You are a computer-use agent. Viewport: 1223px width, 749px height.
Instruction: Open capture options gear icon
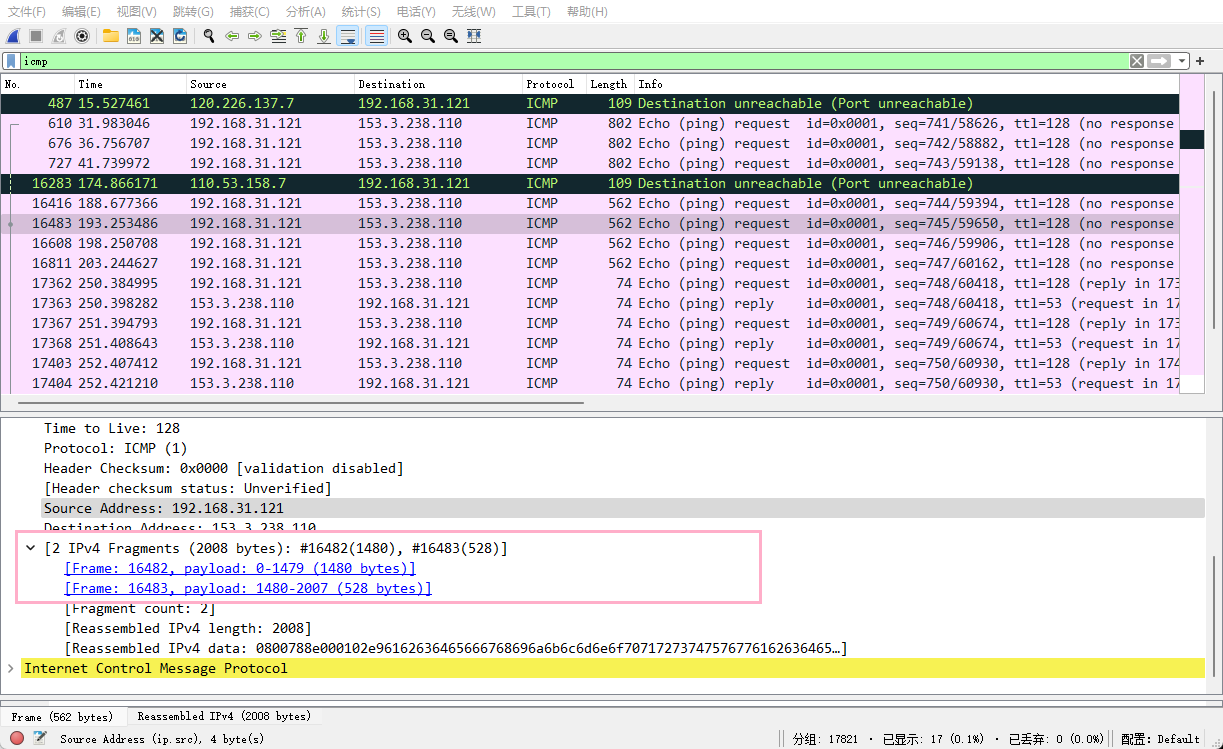pyautogui.click(x=82, y=36)
